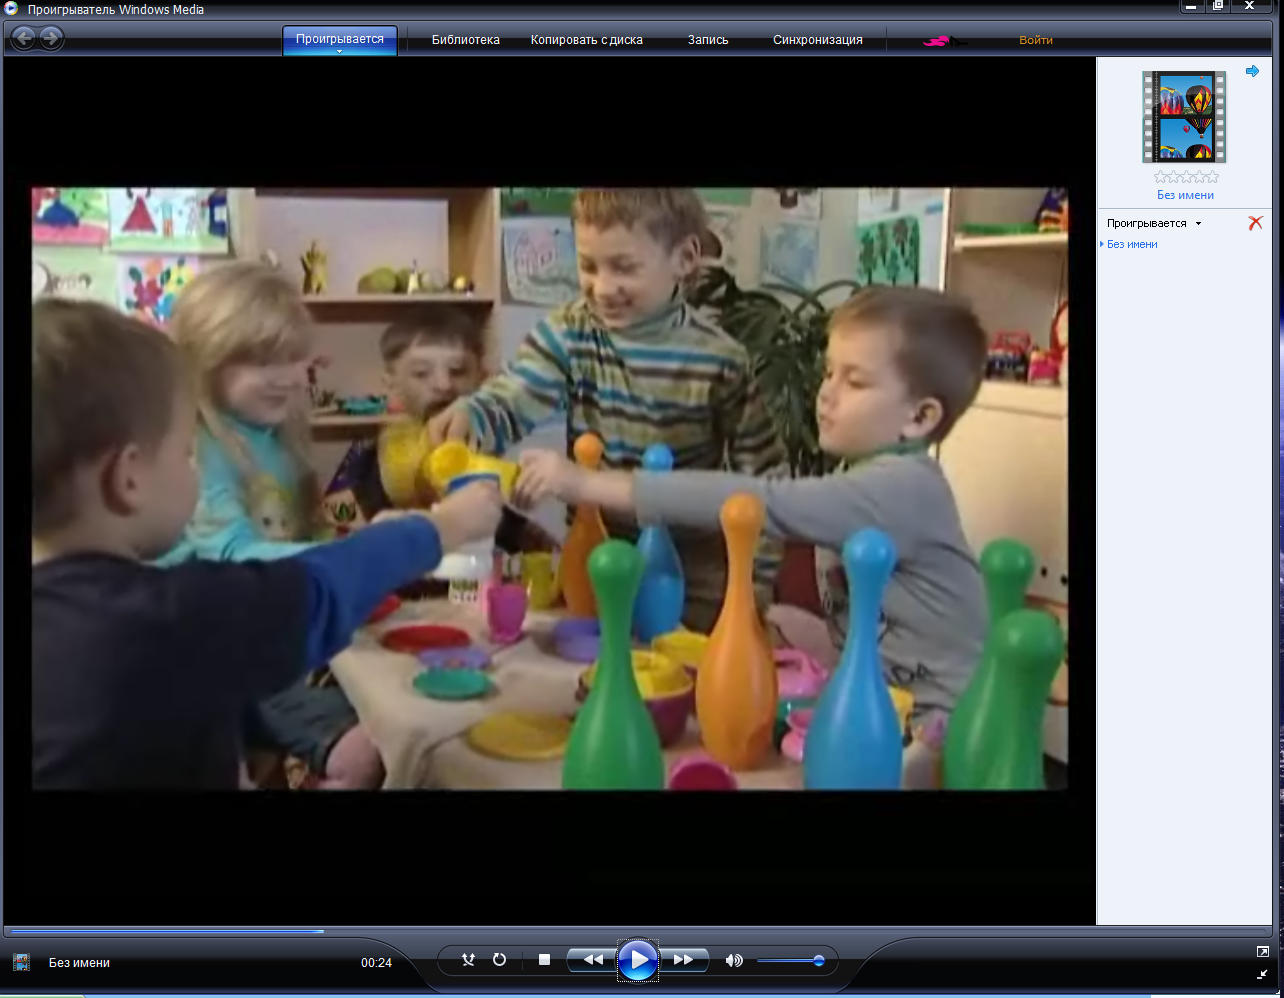This screenshot has width=1284, height=998.
Task: Click the Back navigation arrow
Action: (x=23, y=39)
